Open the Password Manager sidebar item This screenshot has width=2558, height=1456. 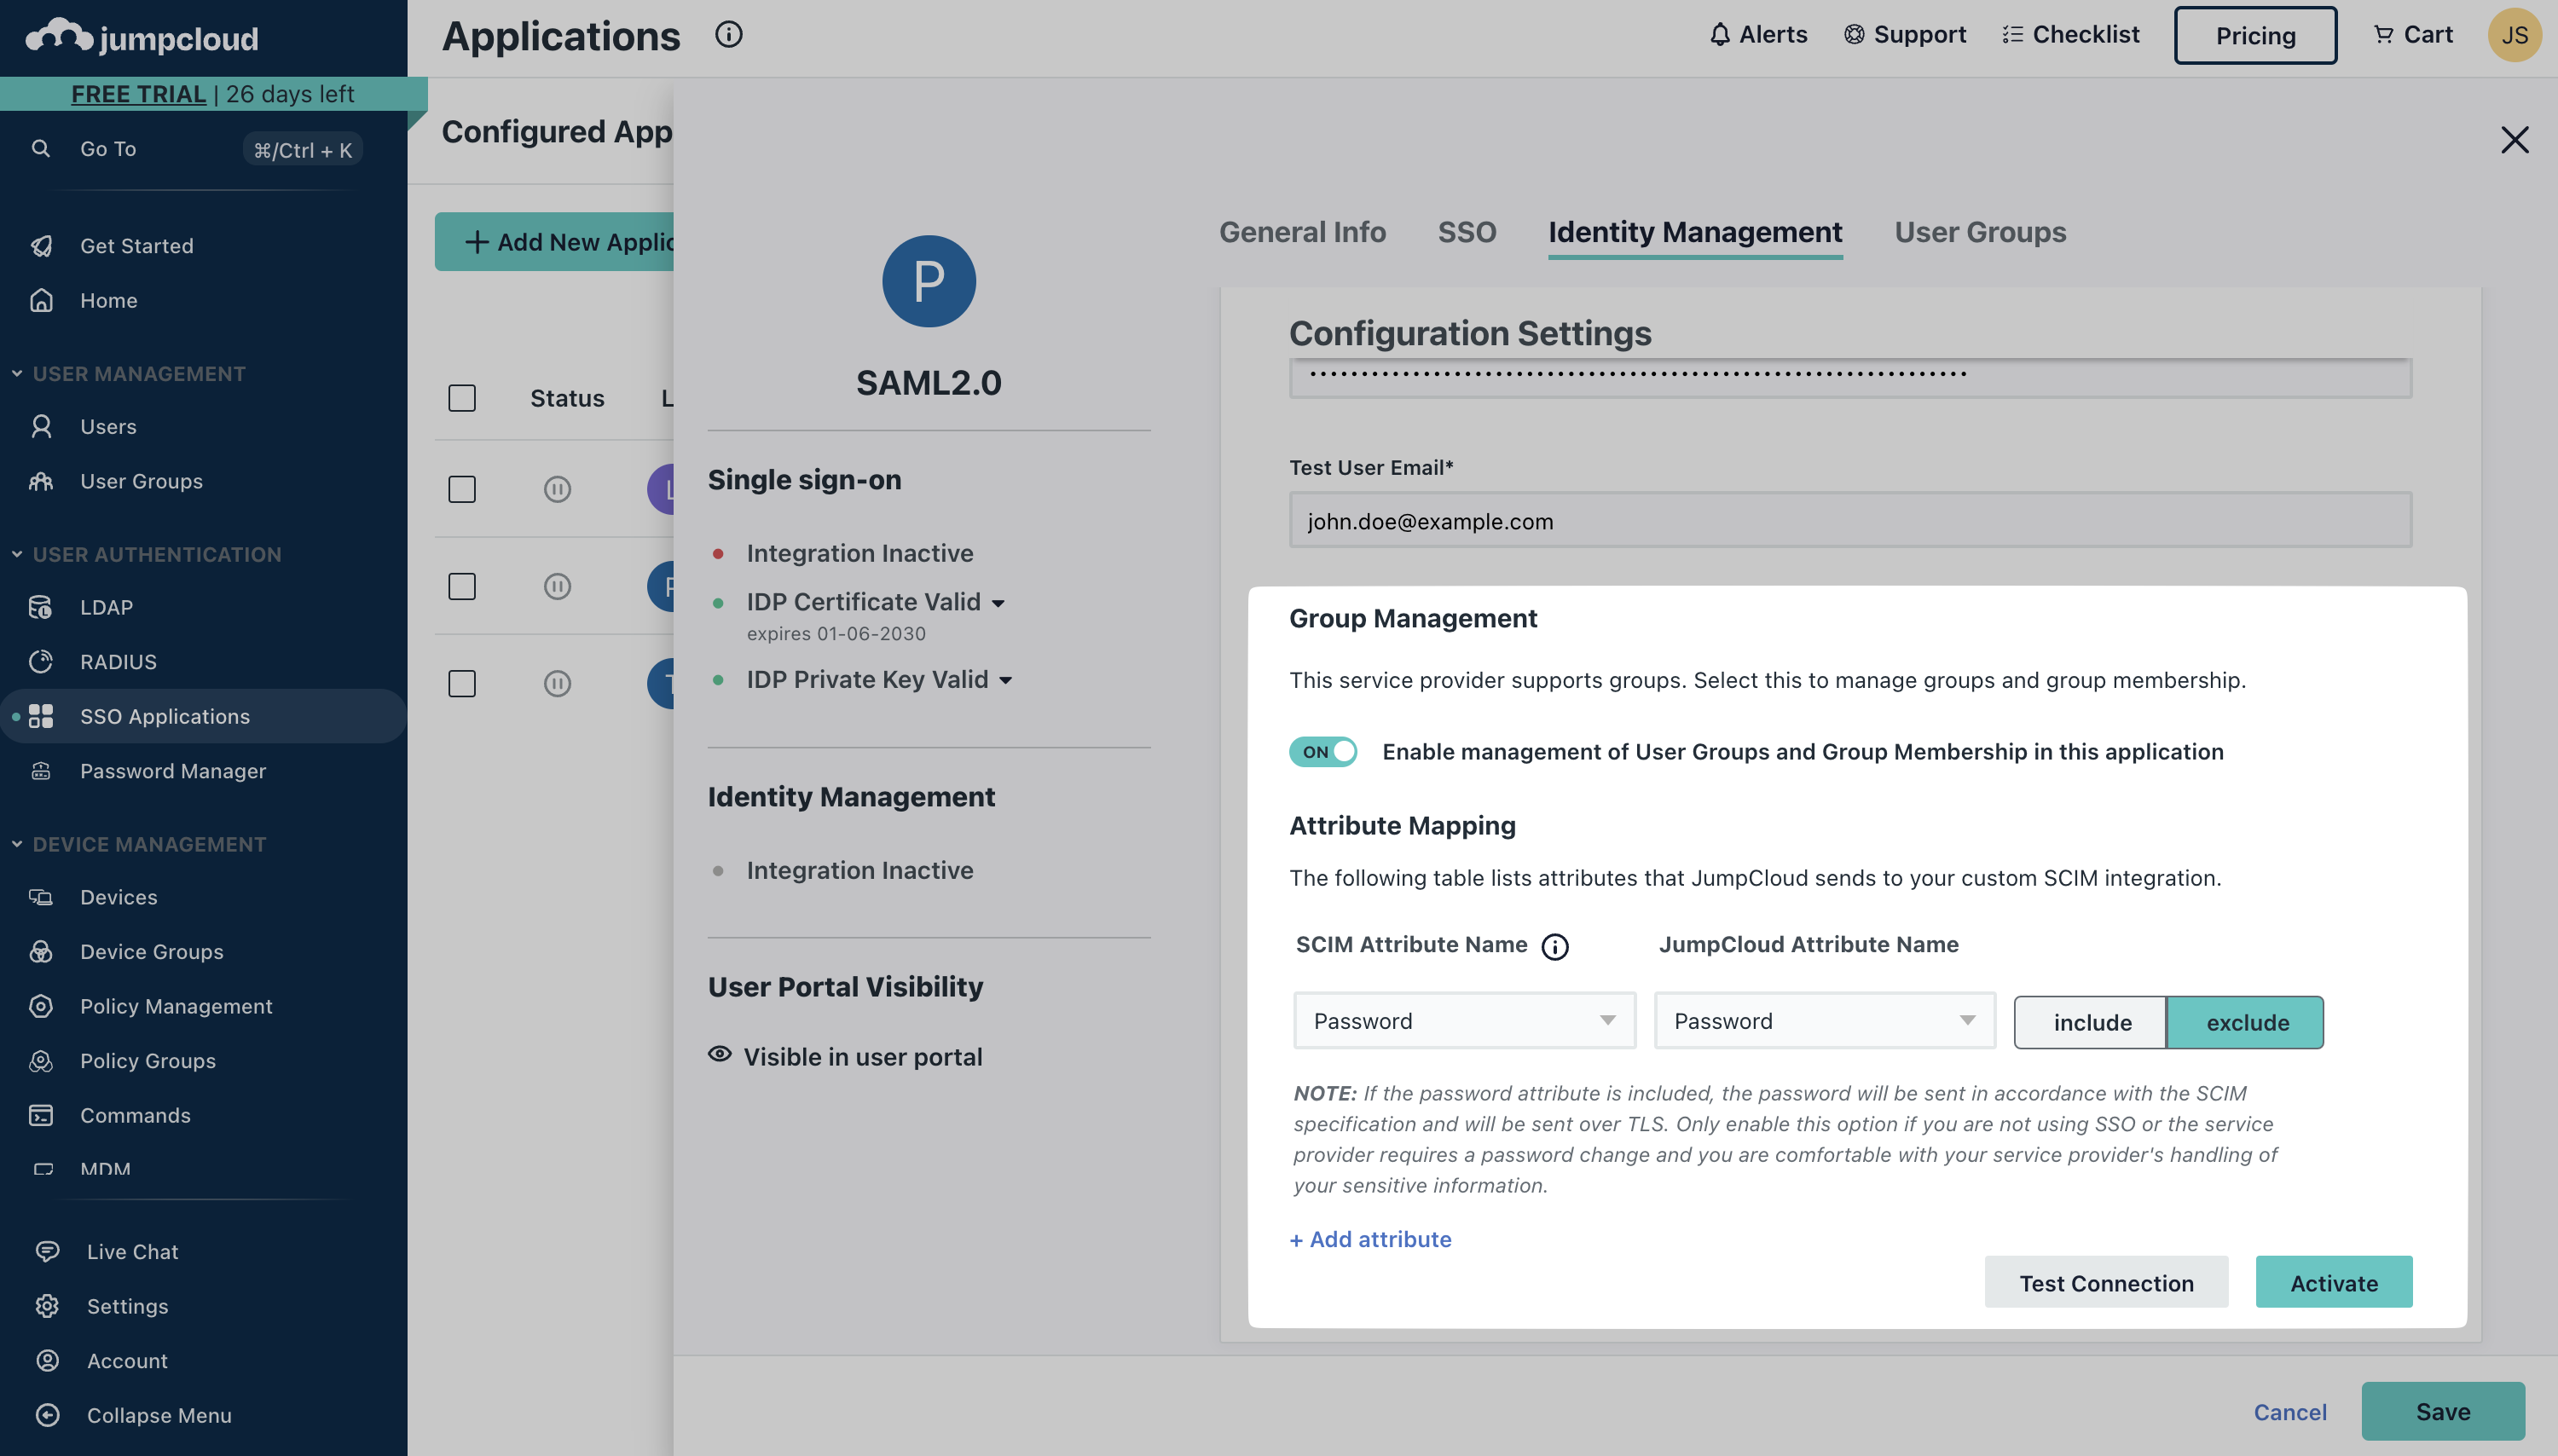172,770
